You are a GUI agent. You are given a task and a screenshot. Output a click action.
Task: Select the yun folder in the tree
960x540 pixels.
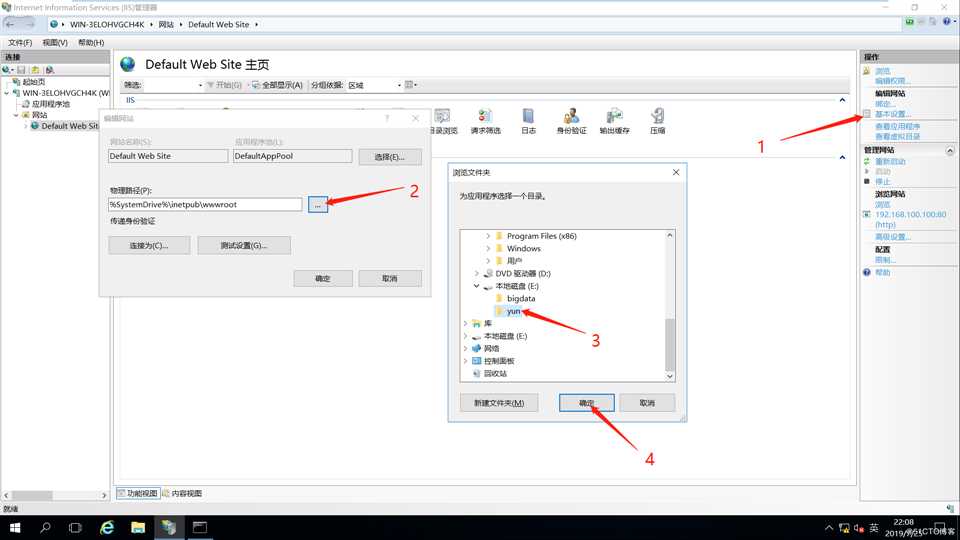(508, 311)
